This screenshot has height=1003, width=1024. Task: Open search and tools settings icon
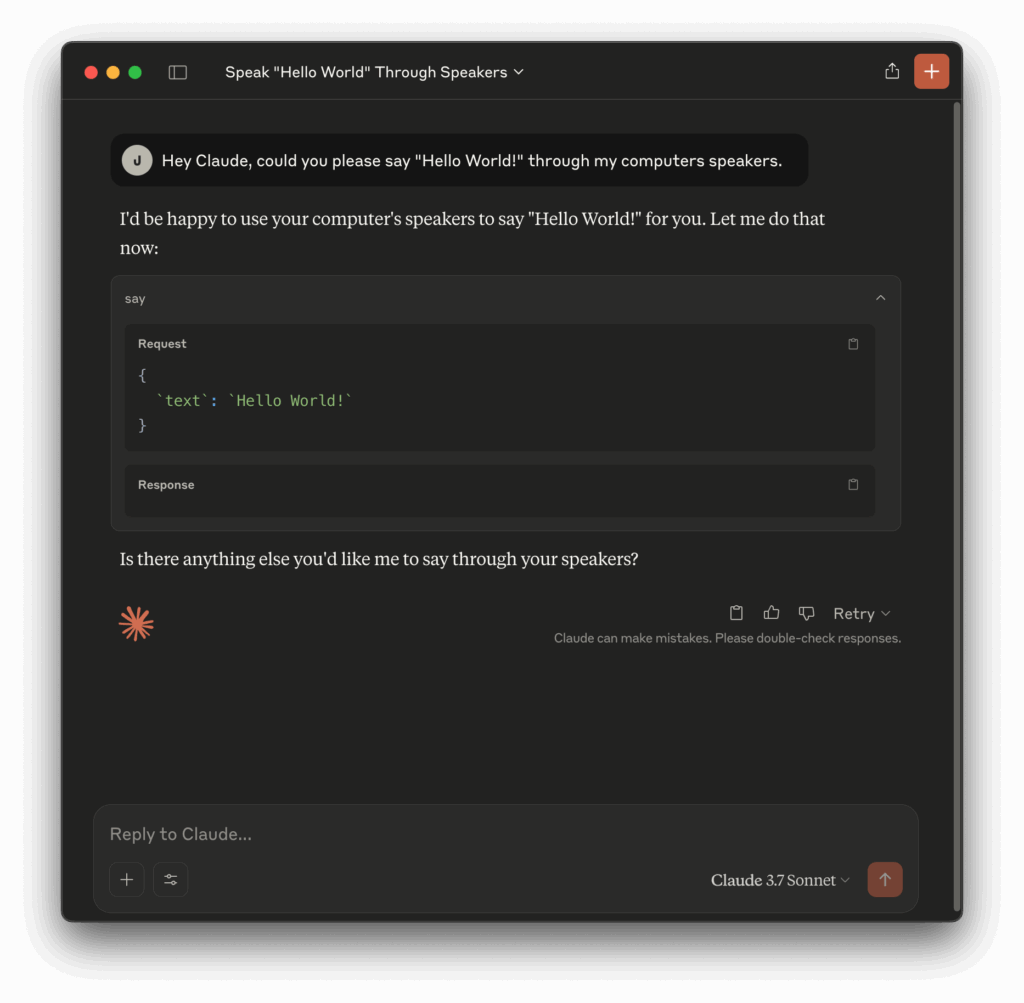[171, 880]
